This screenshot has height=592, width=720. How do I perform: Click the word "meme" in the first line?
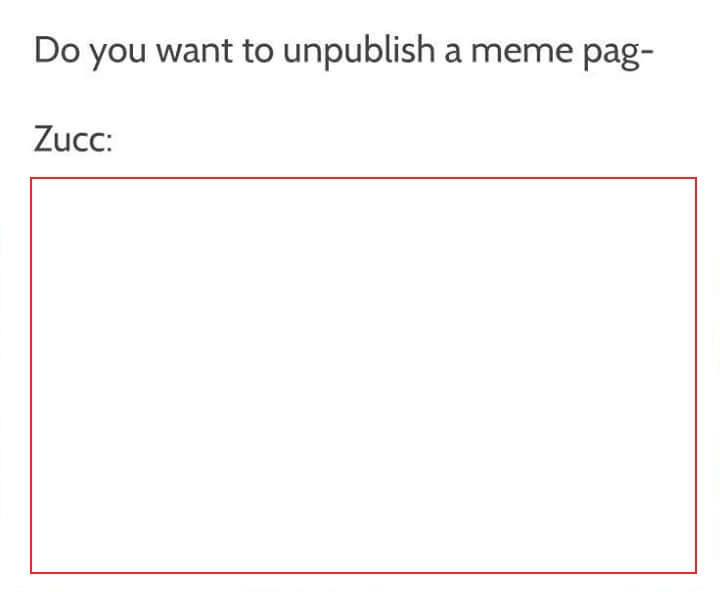point(522,51)
